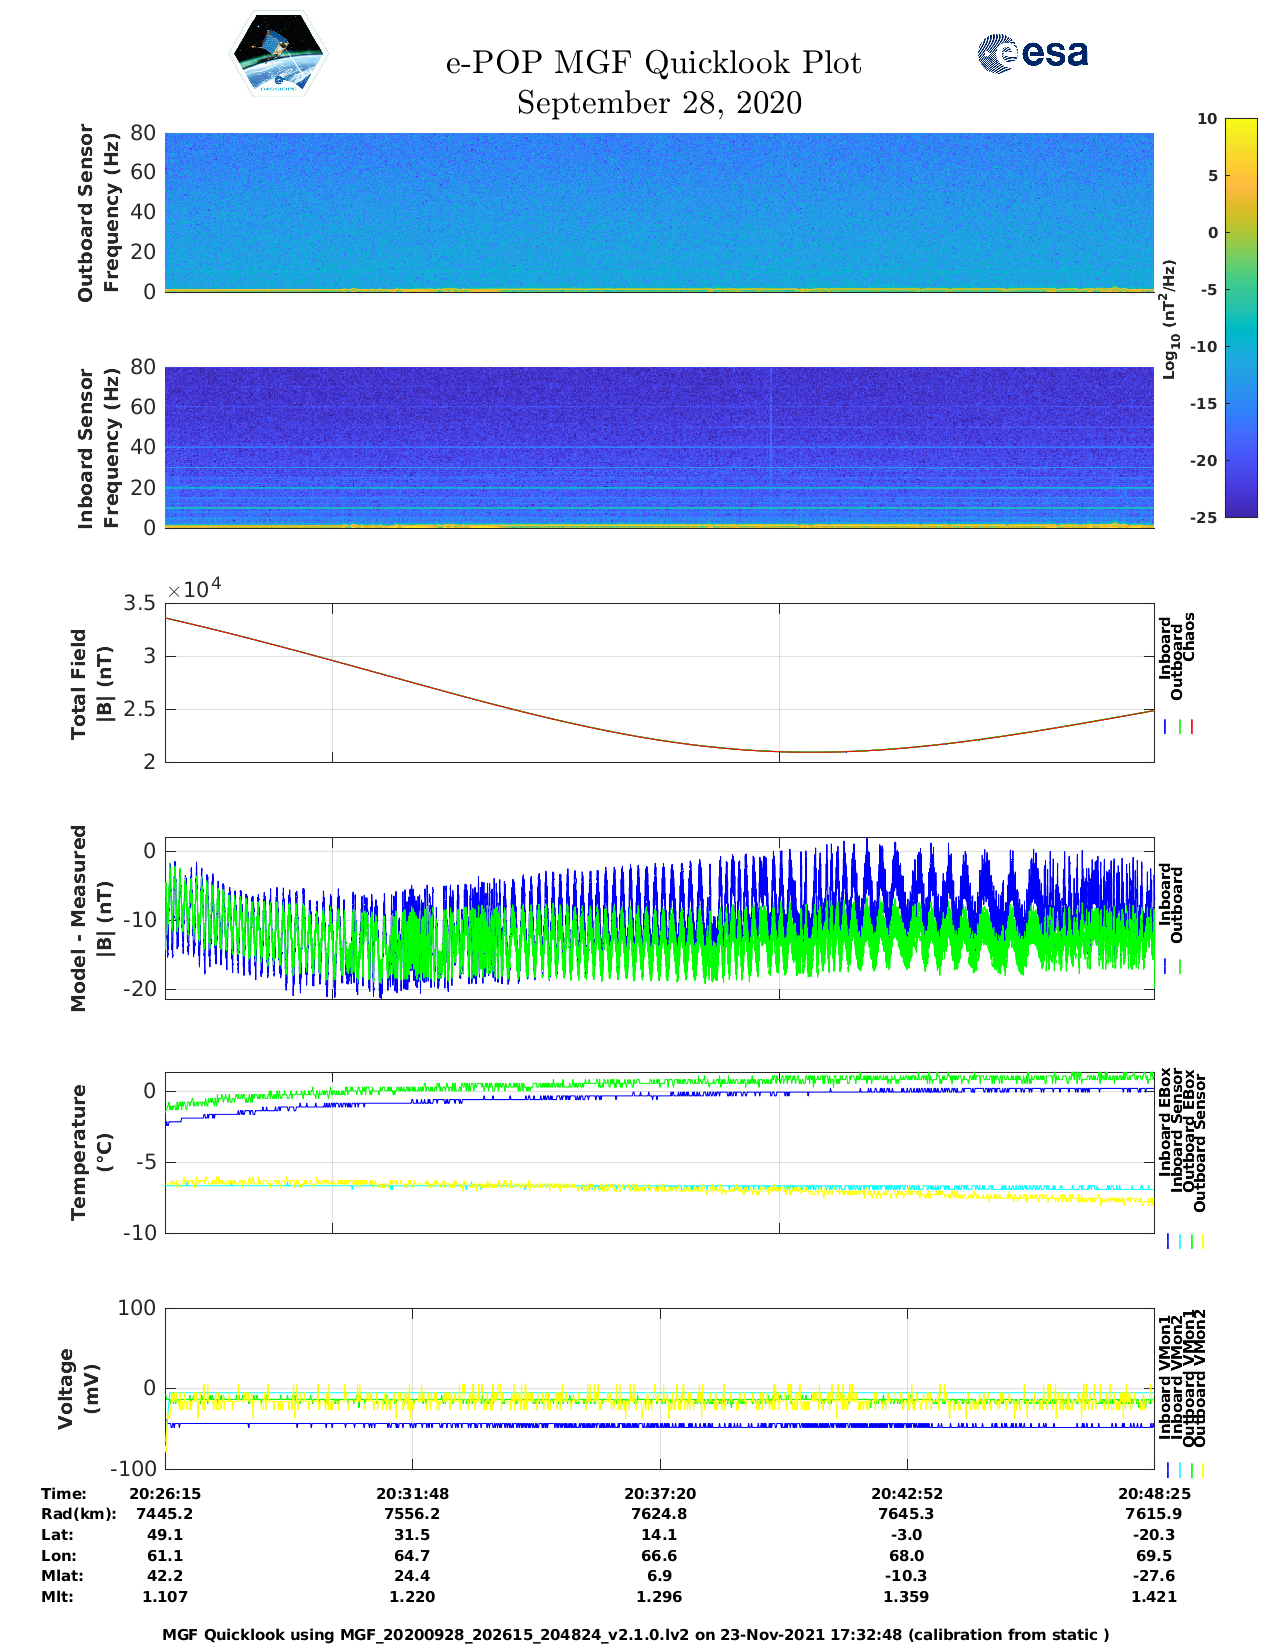
Task: Click the date 'September 28, 2020'
Action: pos(659,103)
